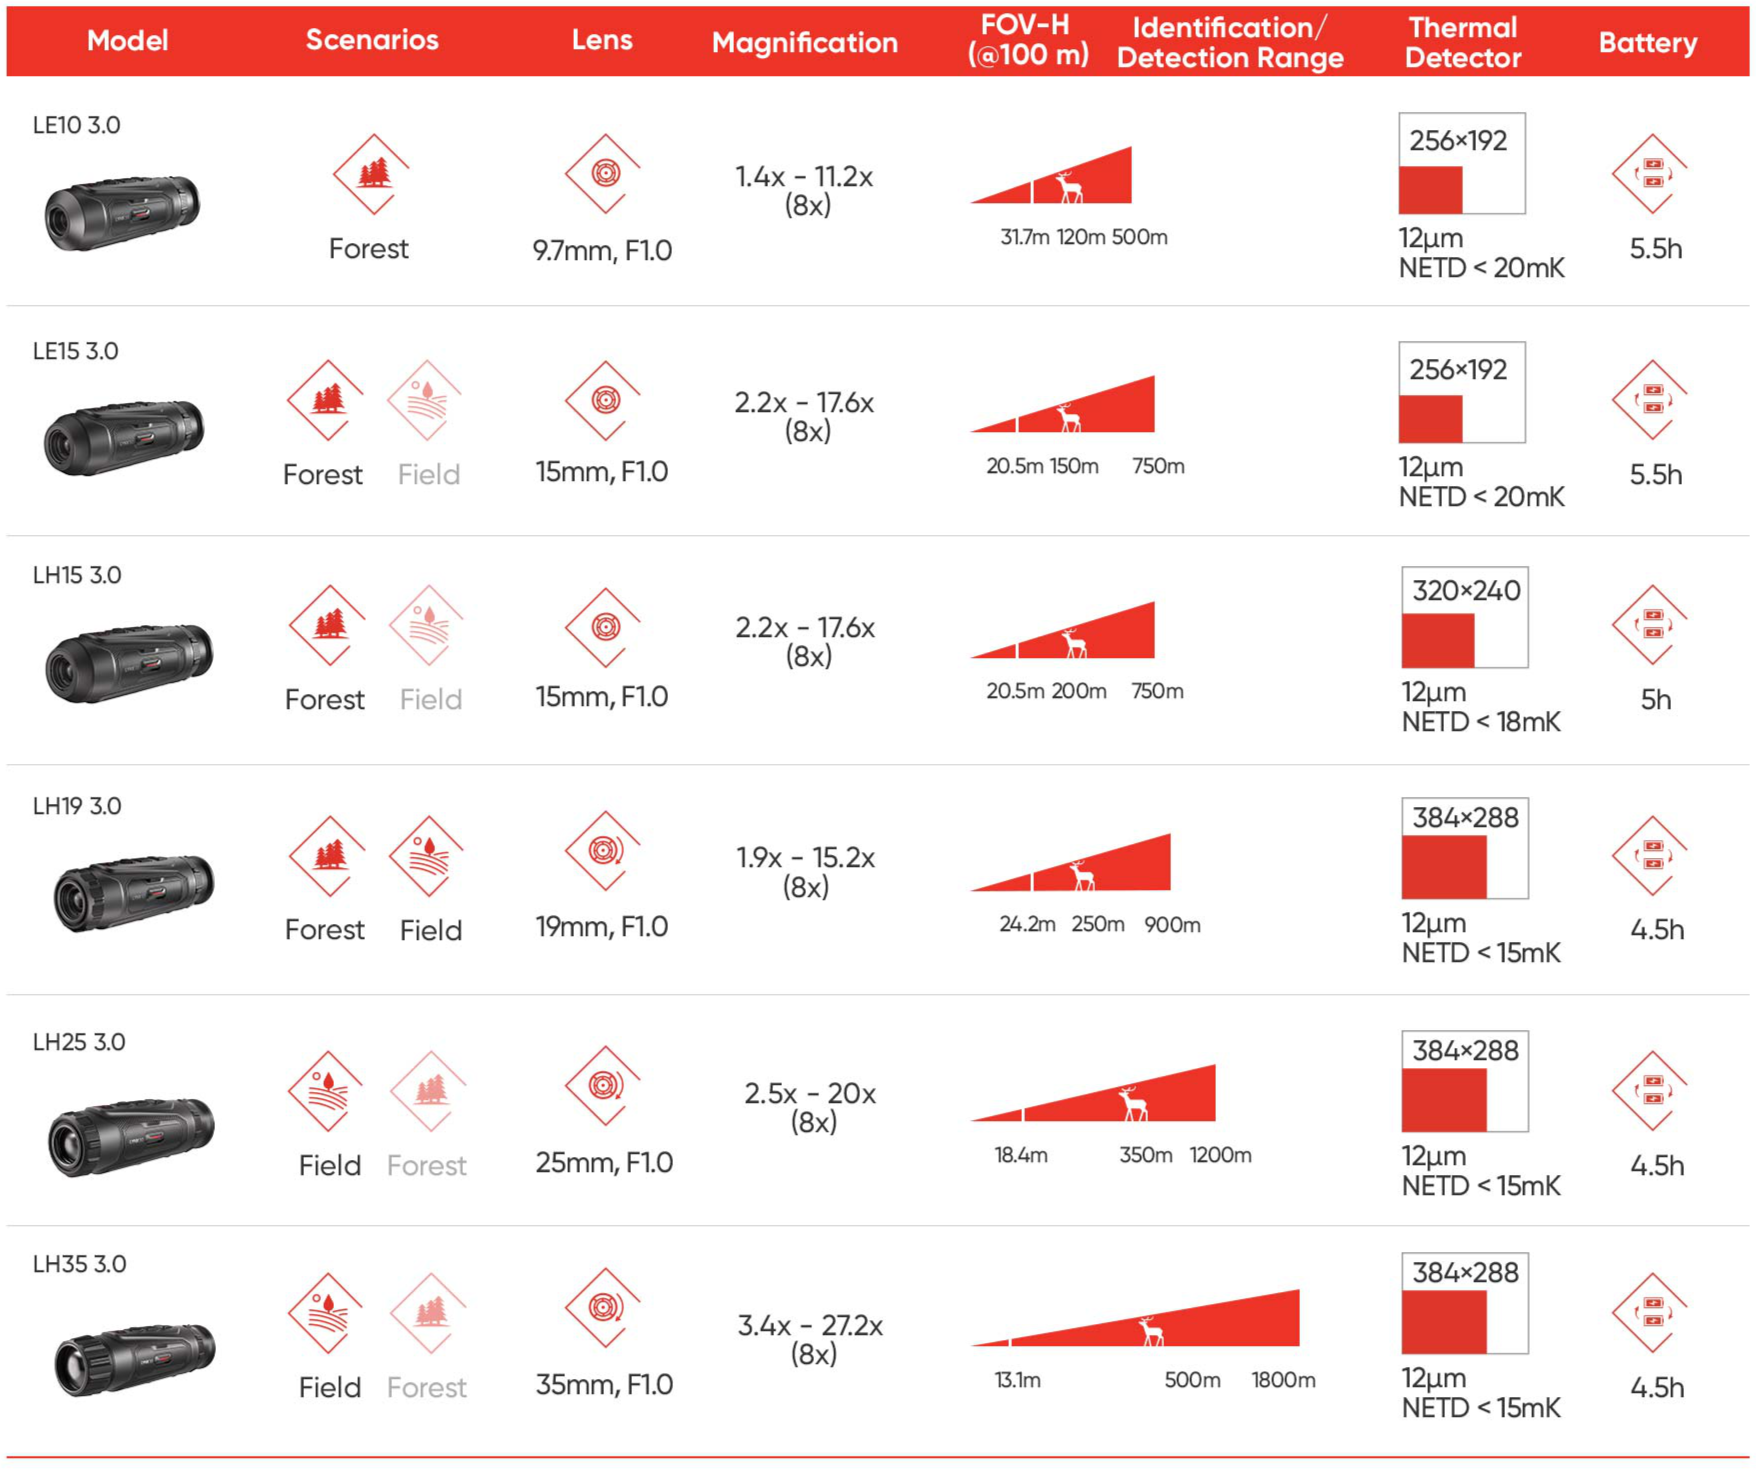Click the LE15 3.0 model name

click(x=75, y=351)
